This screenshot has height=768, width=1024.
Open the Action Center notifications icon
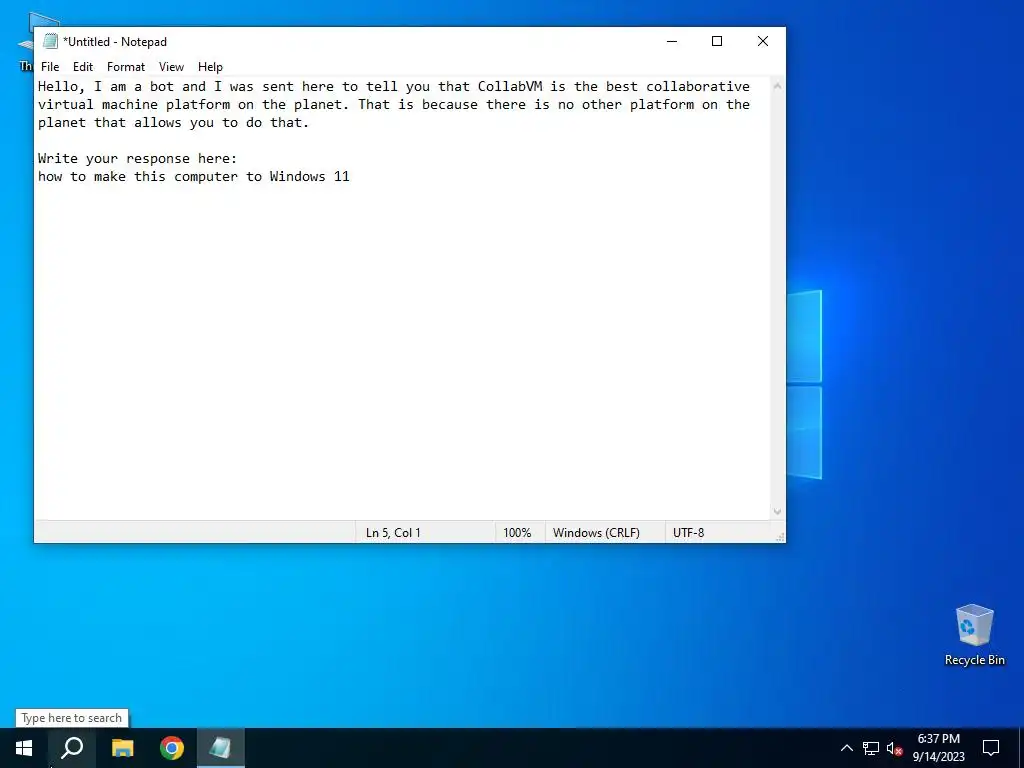pos(991,748)
